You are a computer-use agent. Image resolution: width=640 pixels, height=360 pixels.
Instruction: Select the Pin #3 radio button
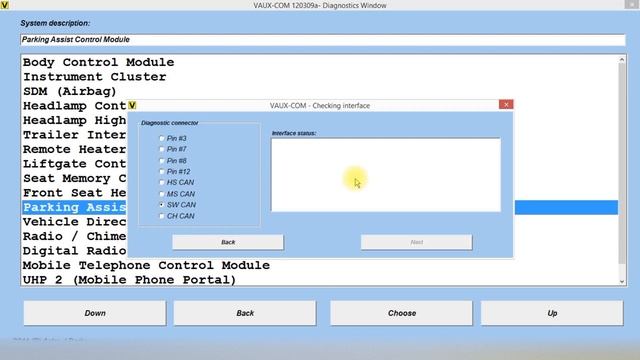[x=162, y=138]
